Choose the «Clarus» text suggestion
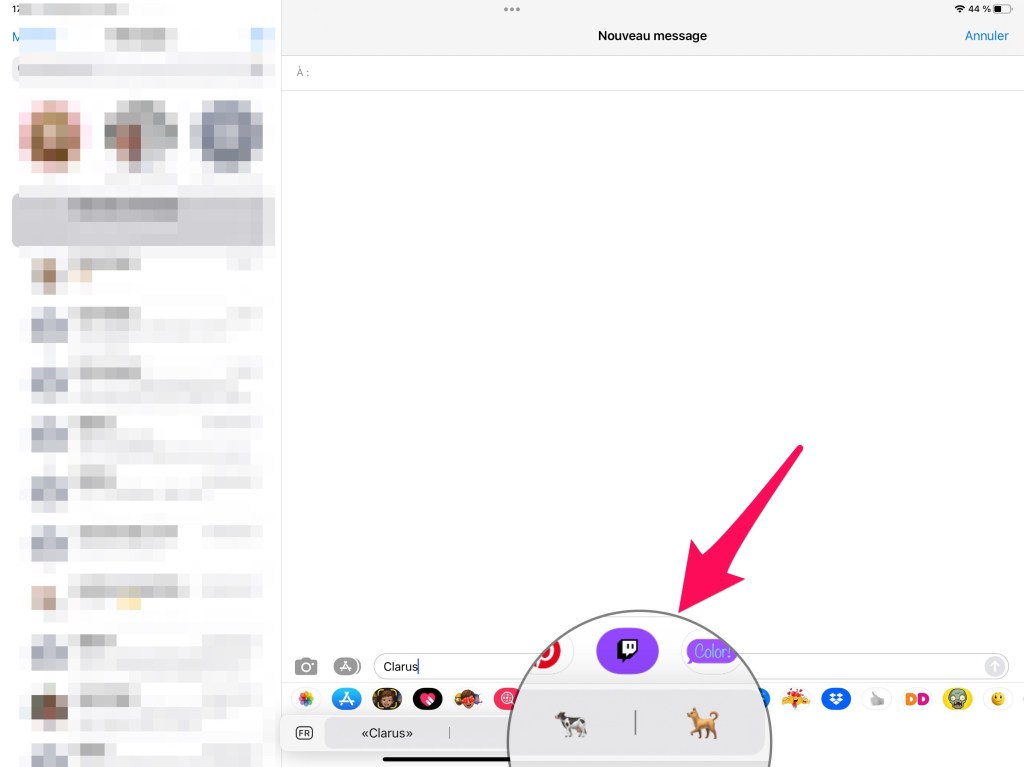The height and width of the screenshot is (767, 1024). [387, 733]
